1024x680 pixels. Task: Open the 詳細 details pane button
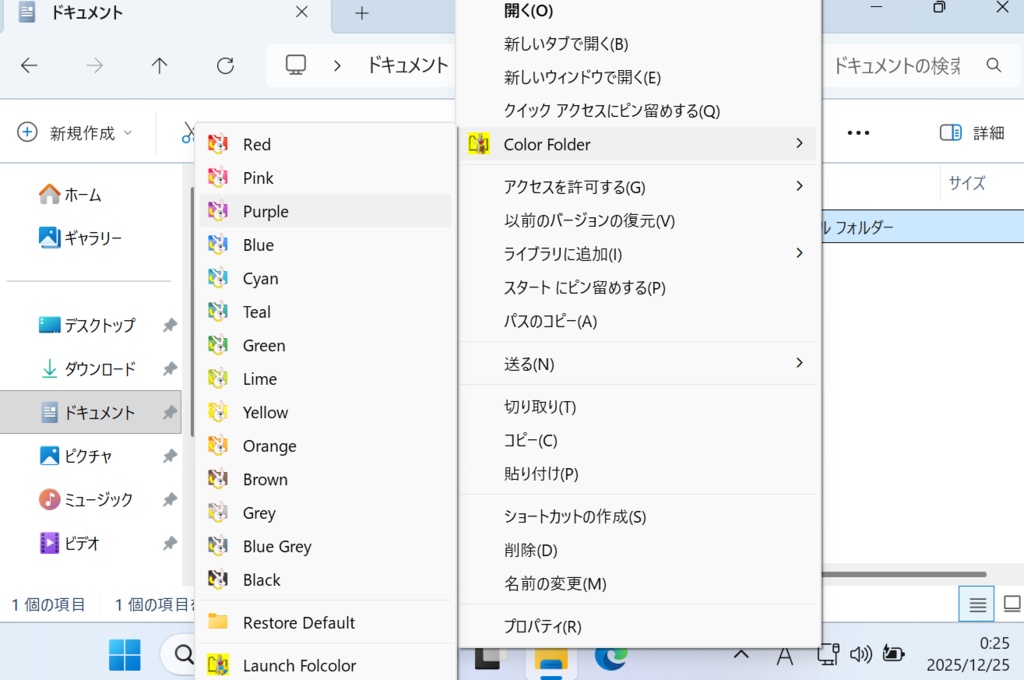click(x=972, y=133)
